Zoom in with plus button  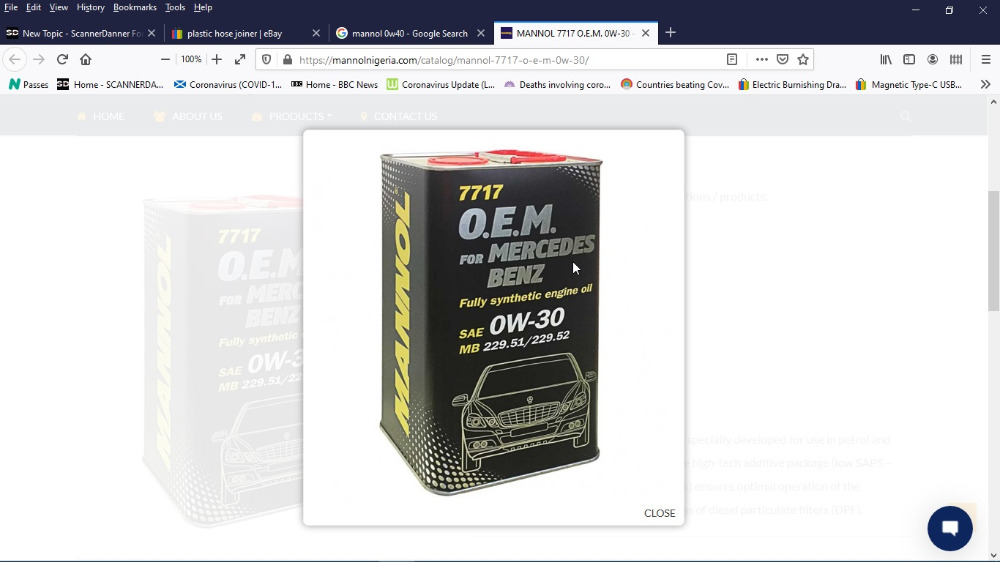(217, 59)
